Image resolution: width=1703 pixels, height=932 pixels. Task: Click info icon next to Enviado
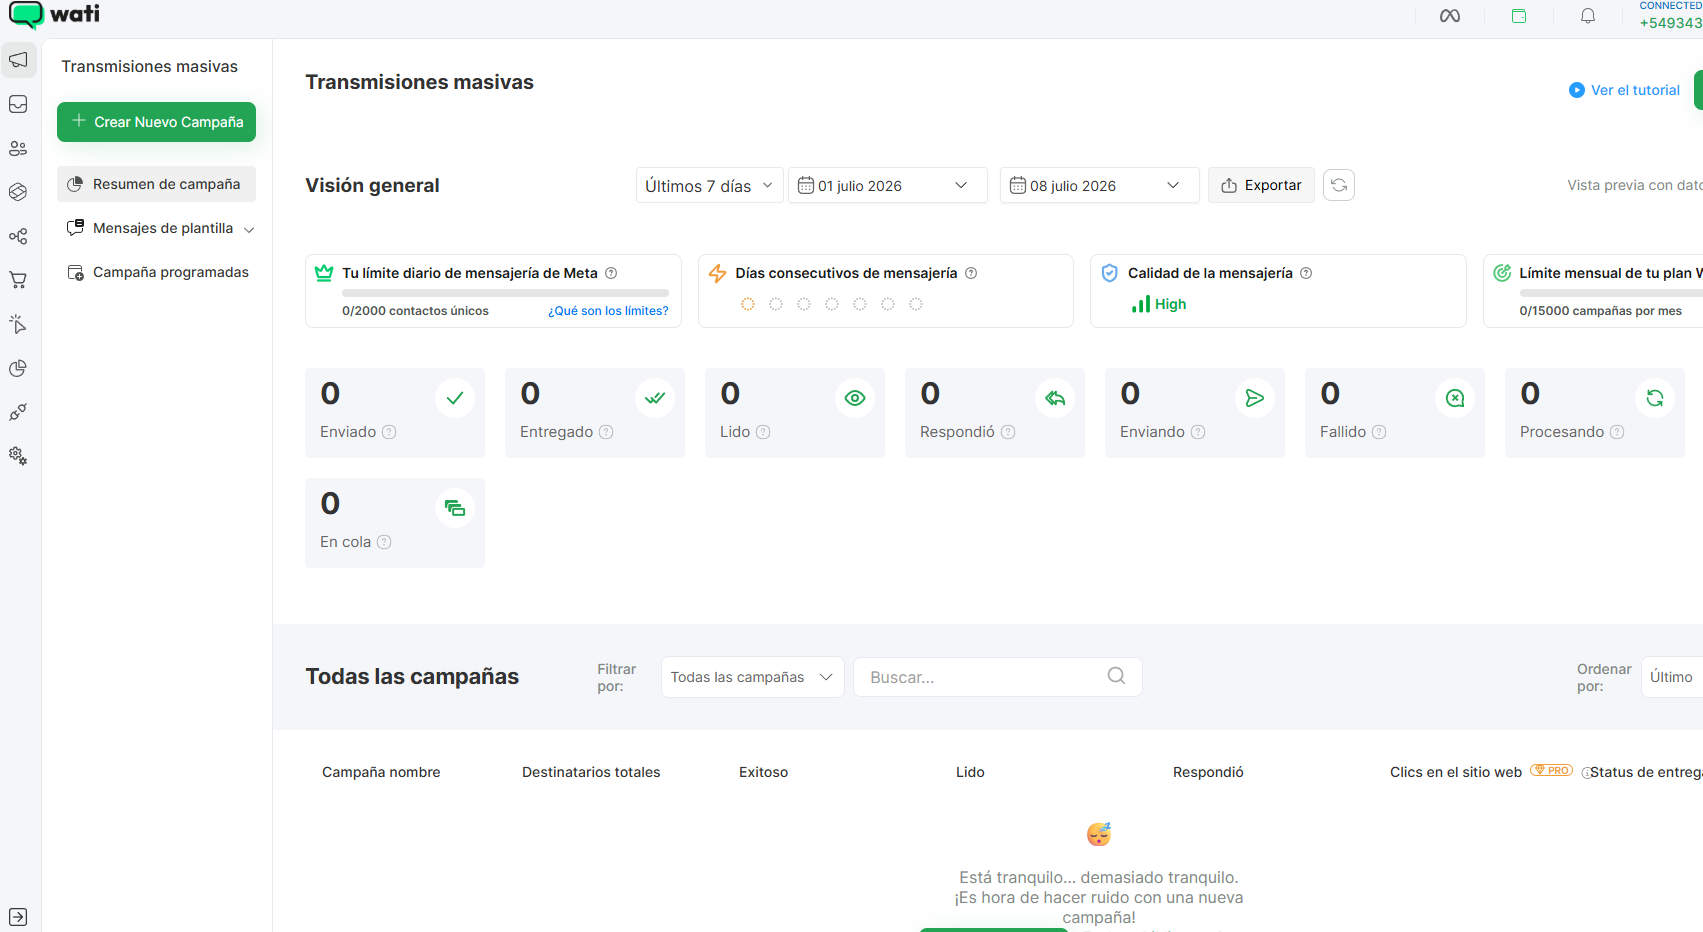390,432
